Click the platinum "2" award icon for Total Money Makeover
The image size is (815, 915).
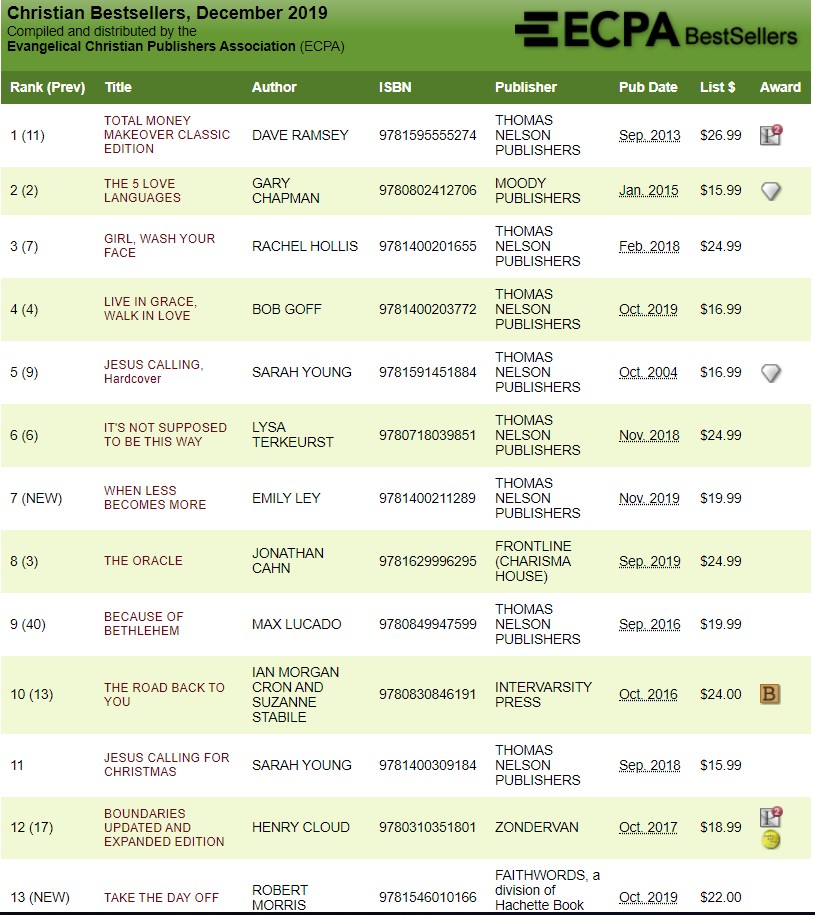(x=768, y=133)
